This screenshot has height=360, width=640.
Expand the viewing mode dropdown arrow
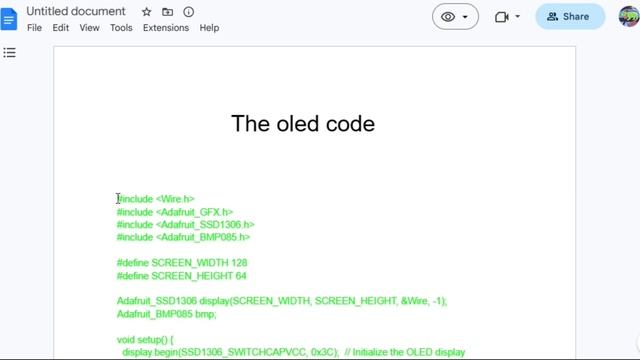tap(465, 17)
